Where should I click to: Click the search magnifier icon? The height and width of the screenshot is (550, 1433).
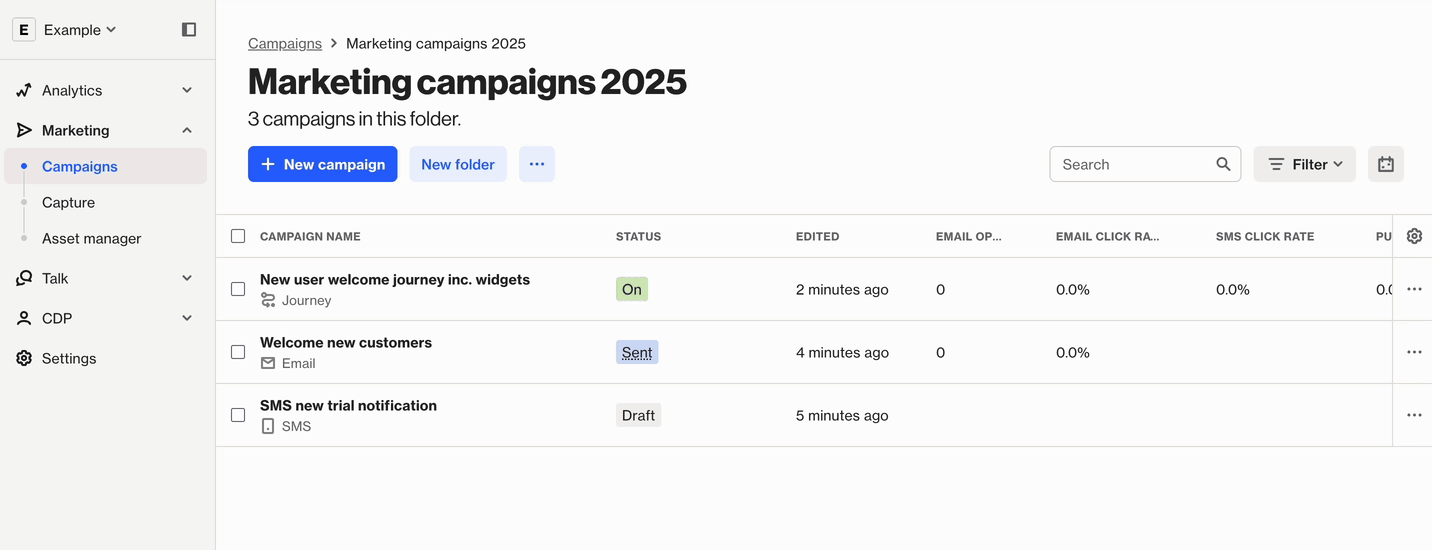coord(1223,164)
